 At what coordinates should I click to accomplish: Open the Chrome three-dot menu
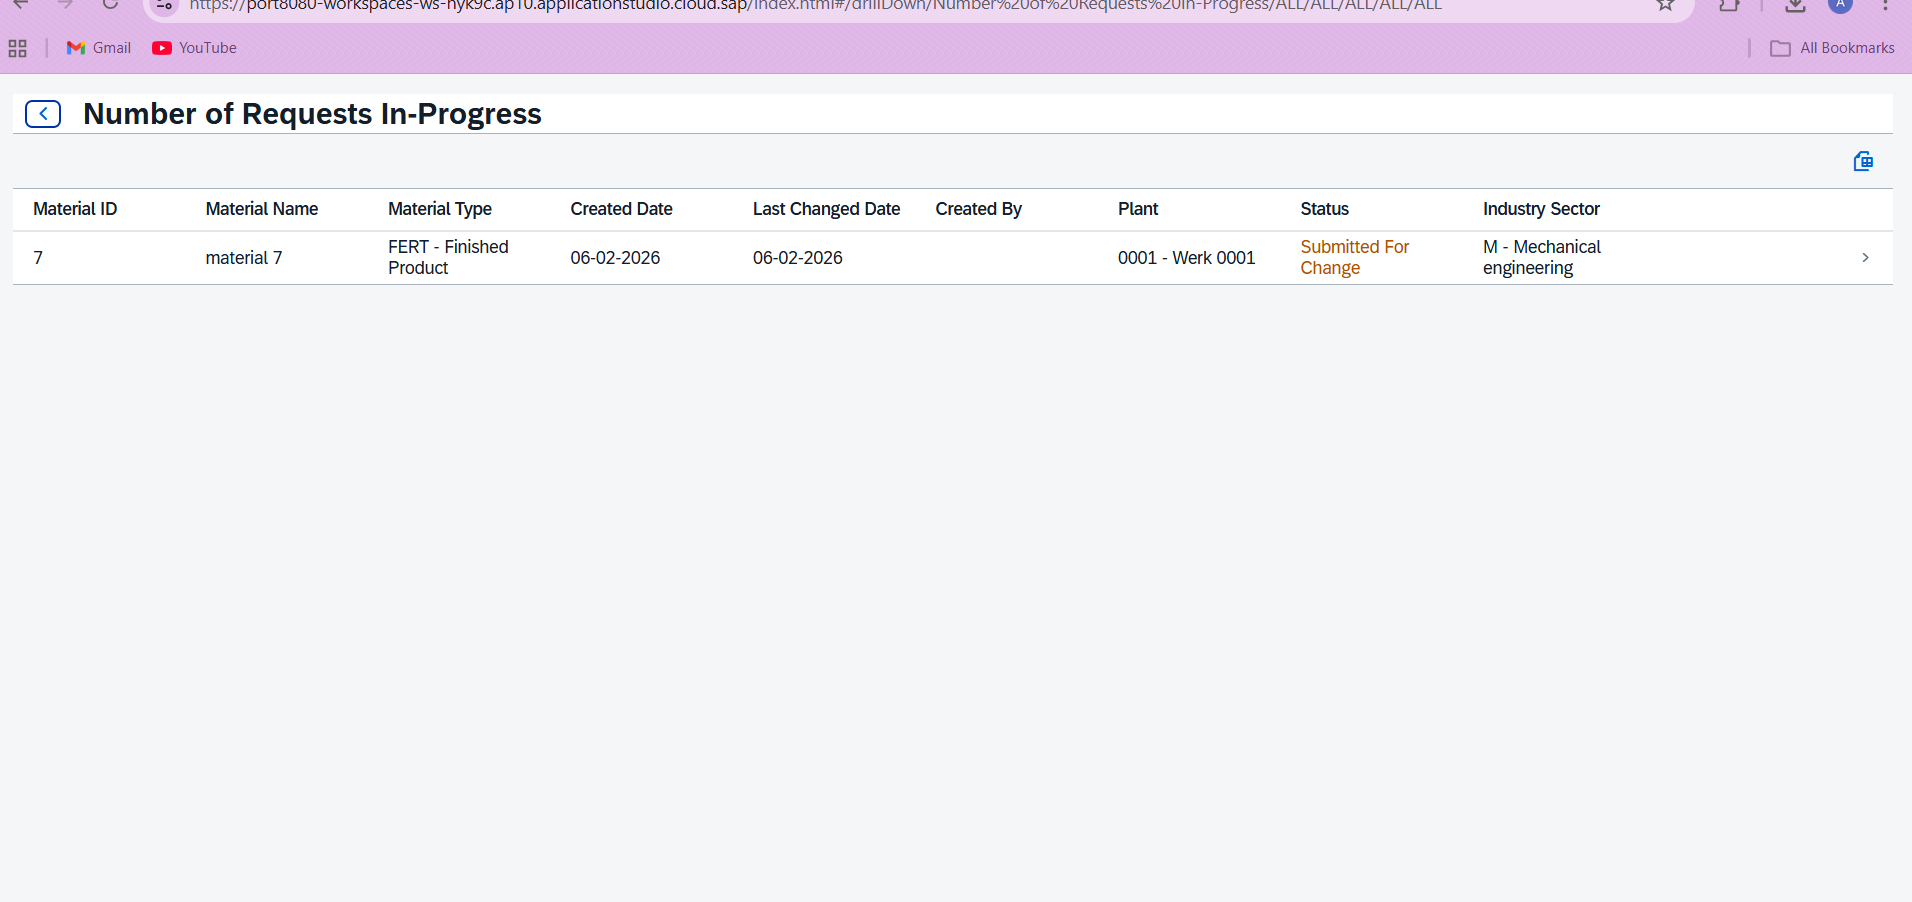click(x=1885, y=5)
